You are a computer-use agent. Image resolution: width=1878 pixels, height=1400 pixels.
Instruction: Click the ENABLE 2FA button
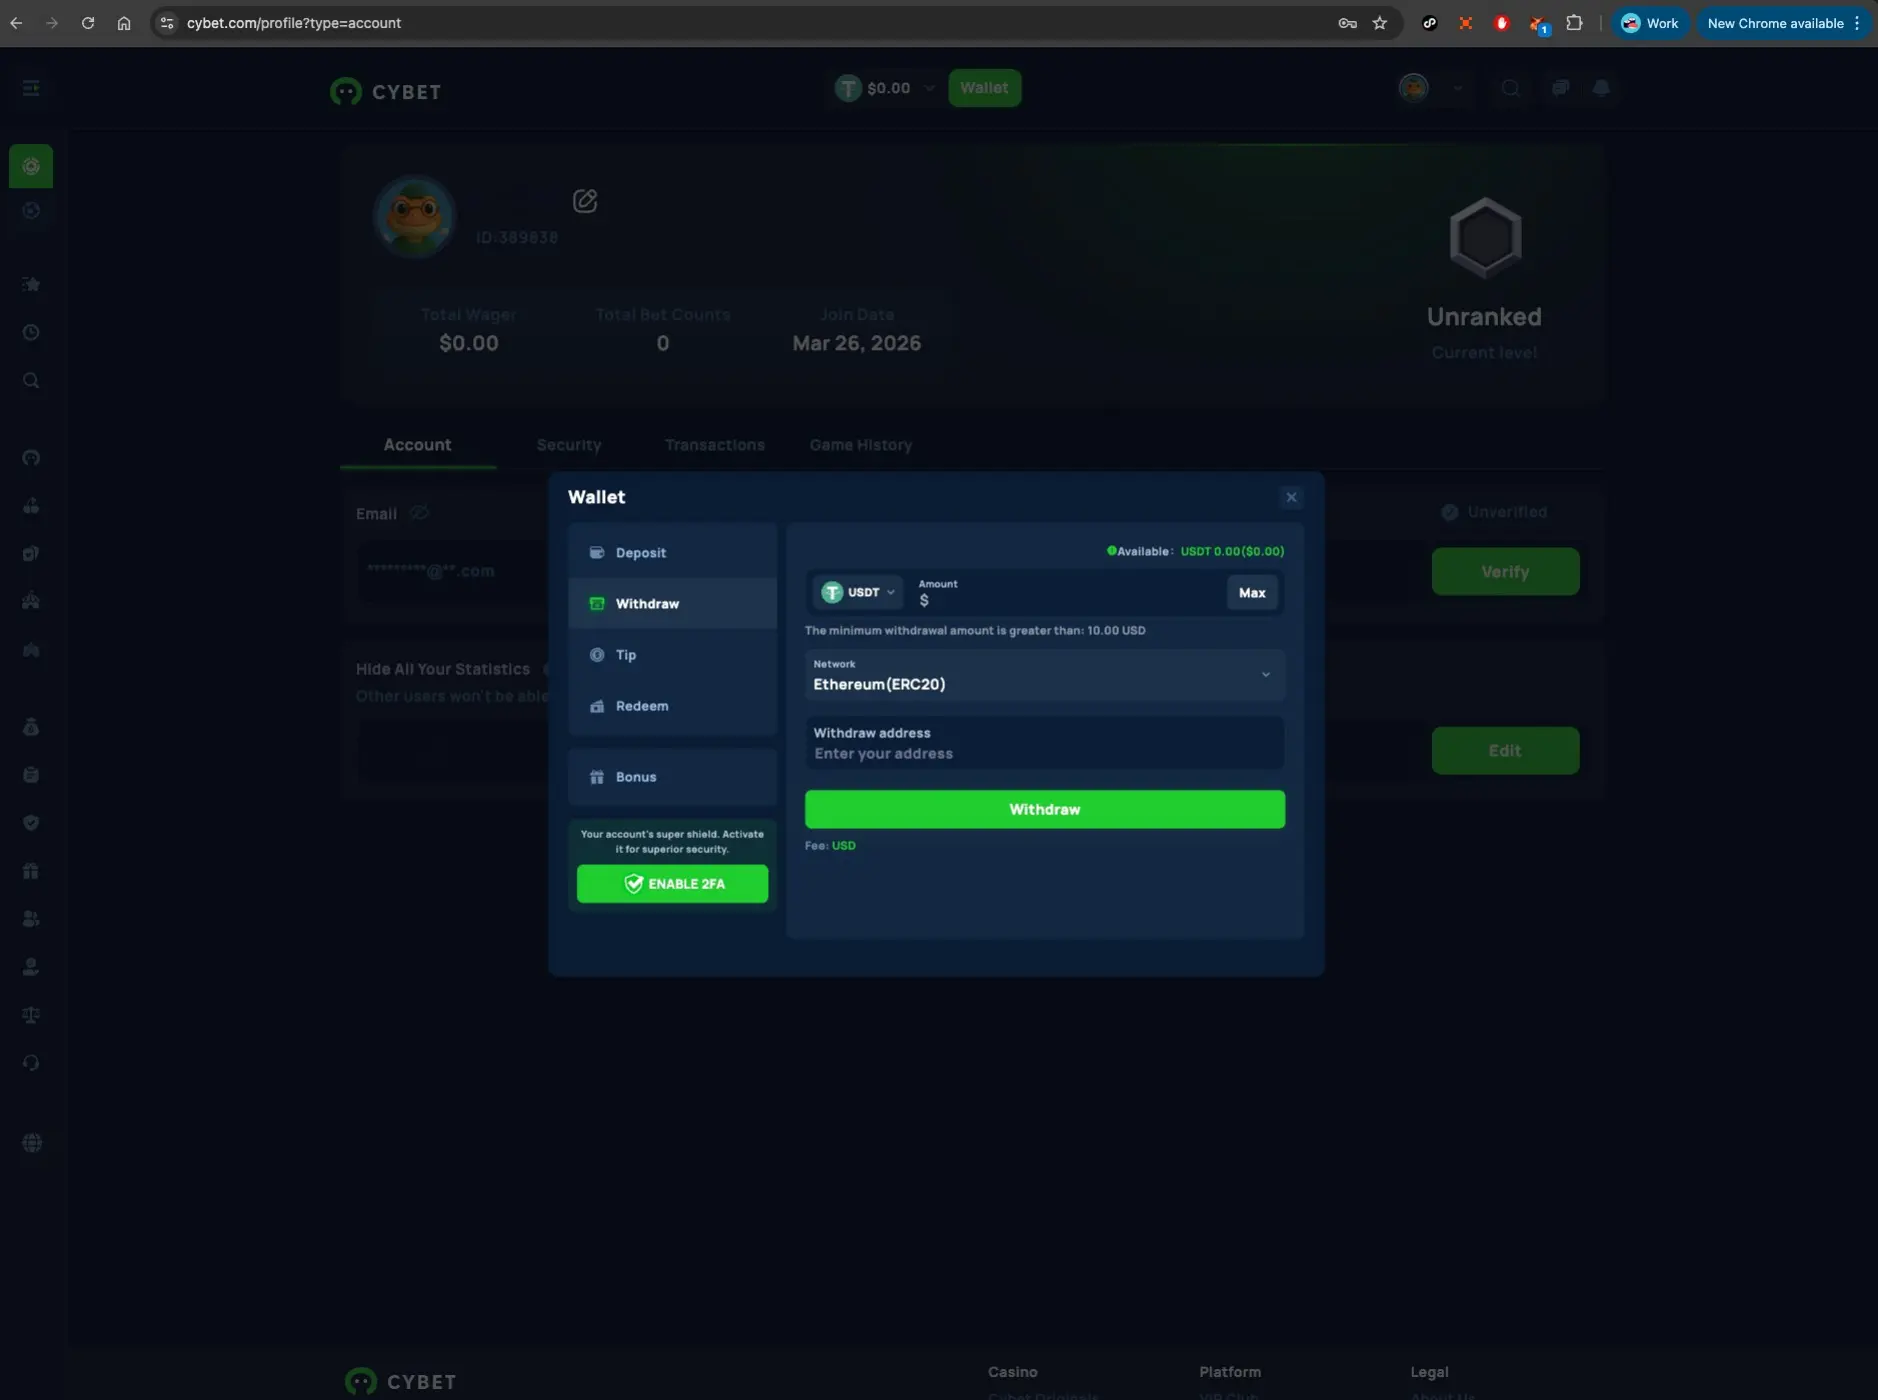click(672, 883)
